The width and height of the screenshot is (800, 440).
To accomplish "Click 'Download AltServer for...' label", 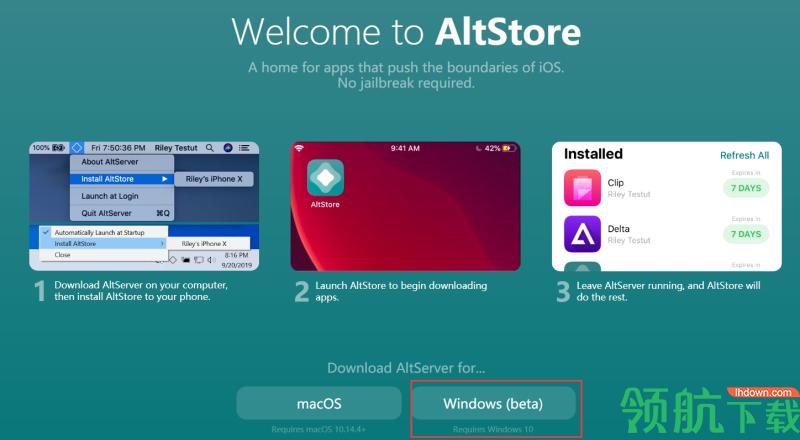I will pos(406,368).
